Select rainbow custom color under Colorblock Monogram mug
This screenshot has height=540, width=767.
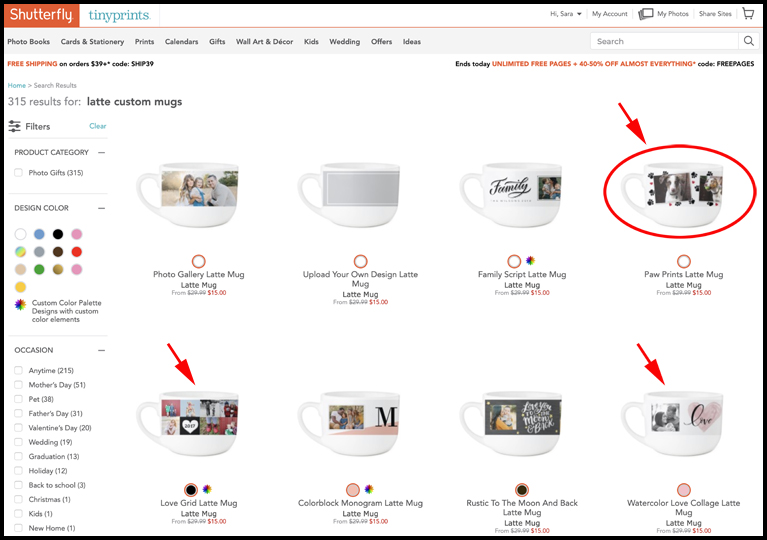[369, 489]
